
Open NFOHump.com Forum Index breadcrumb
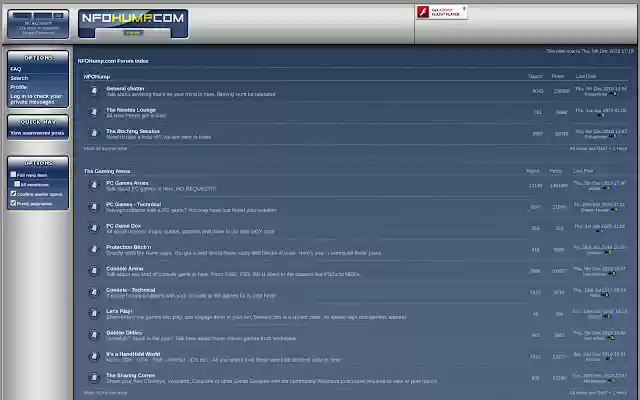pyautogui.click(x=113, y=61)
